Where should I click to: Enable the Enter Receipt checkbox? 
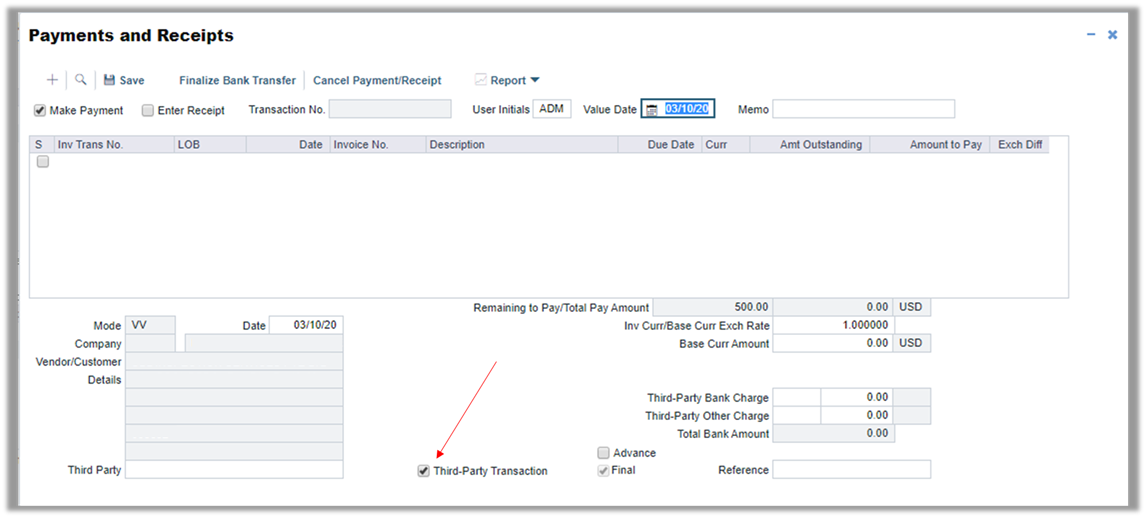[148, 111]
